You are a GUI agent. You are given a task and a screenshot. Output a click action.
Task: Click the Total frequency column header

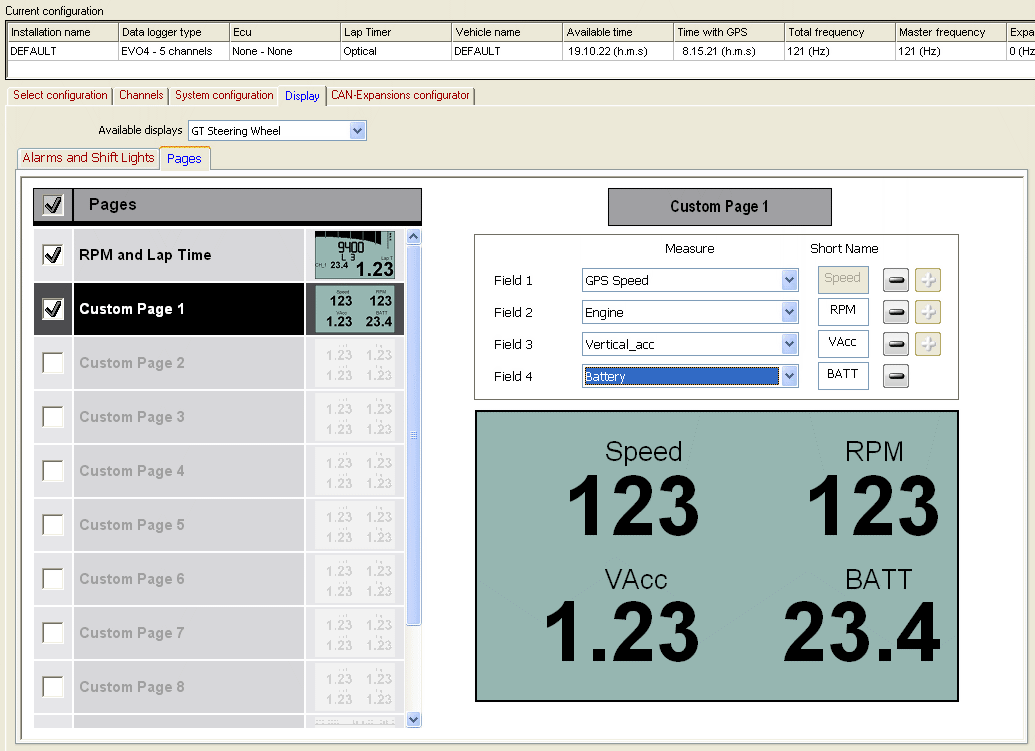pyautogui.click(x=840, y=32)
